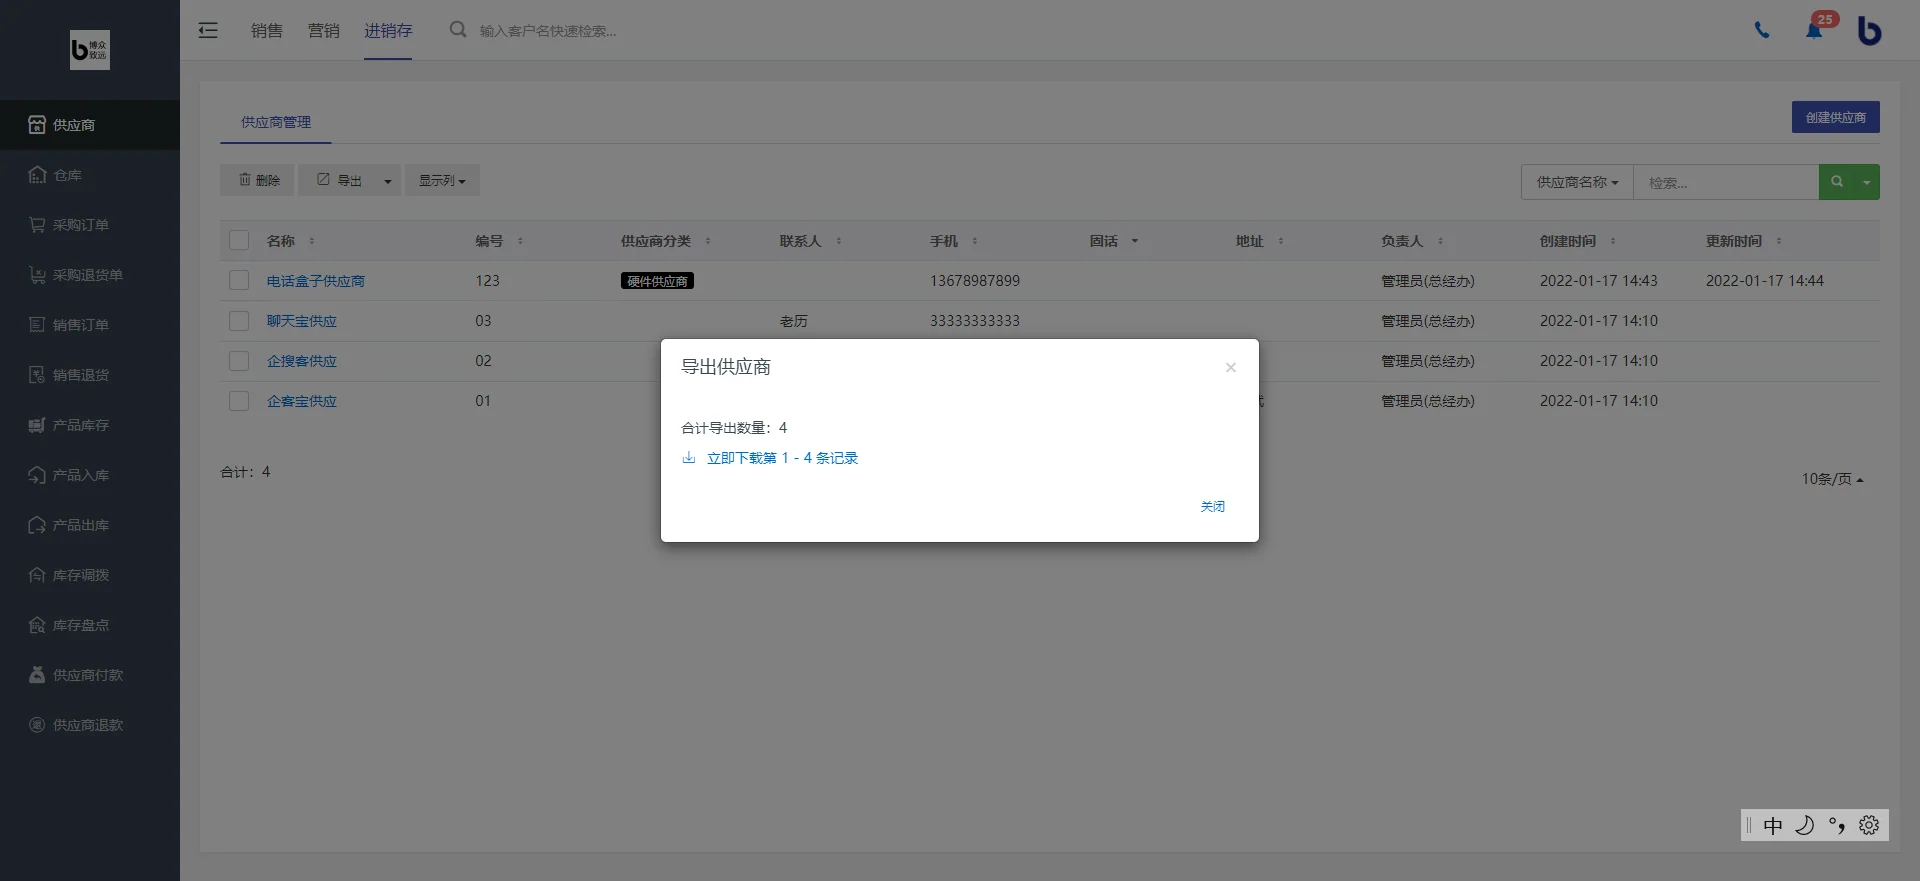Screen dimensions: 1920x881
Task: Open 产品库存 in the sidebar
Action: tap(90, 425)
